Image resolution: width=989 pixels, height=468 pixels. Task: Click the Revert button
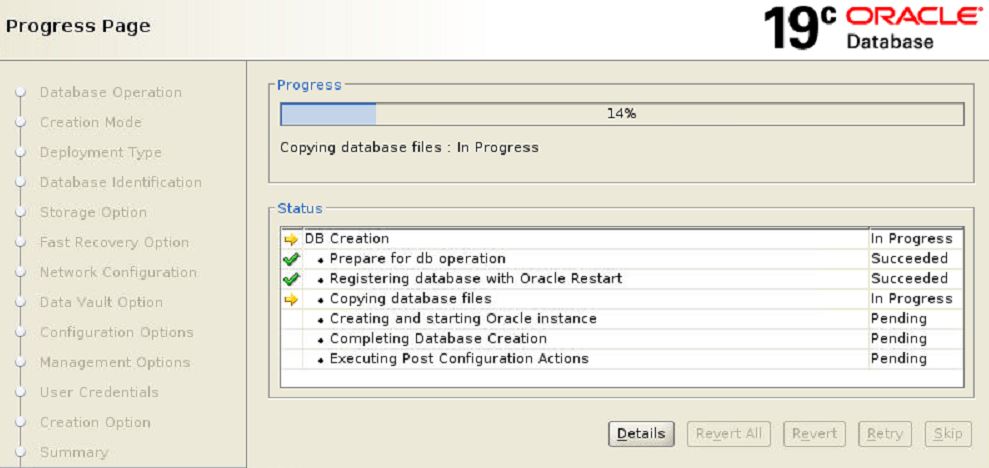pyautogui.click(x=814, y=433)
